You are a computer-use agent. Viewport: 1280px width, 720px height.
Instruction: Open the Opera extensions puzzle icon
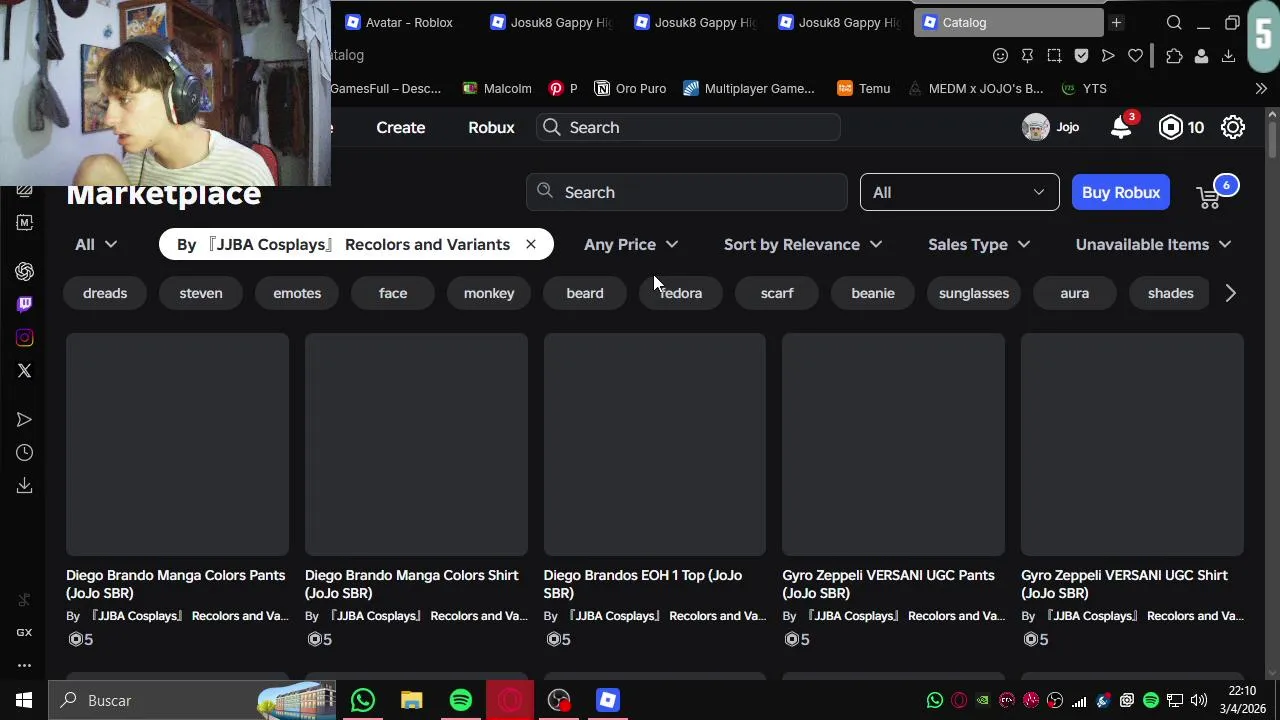coord(1174,56)
